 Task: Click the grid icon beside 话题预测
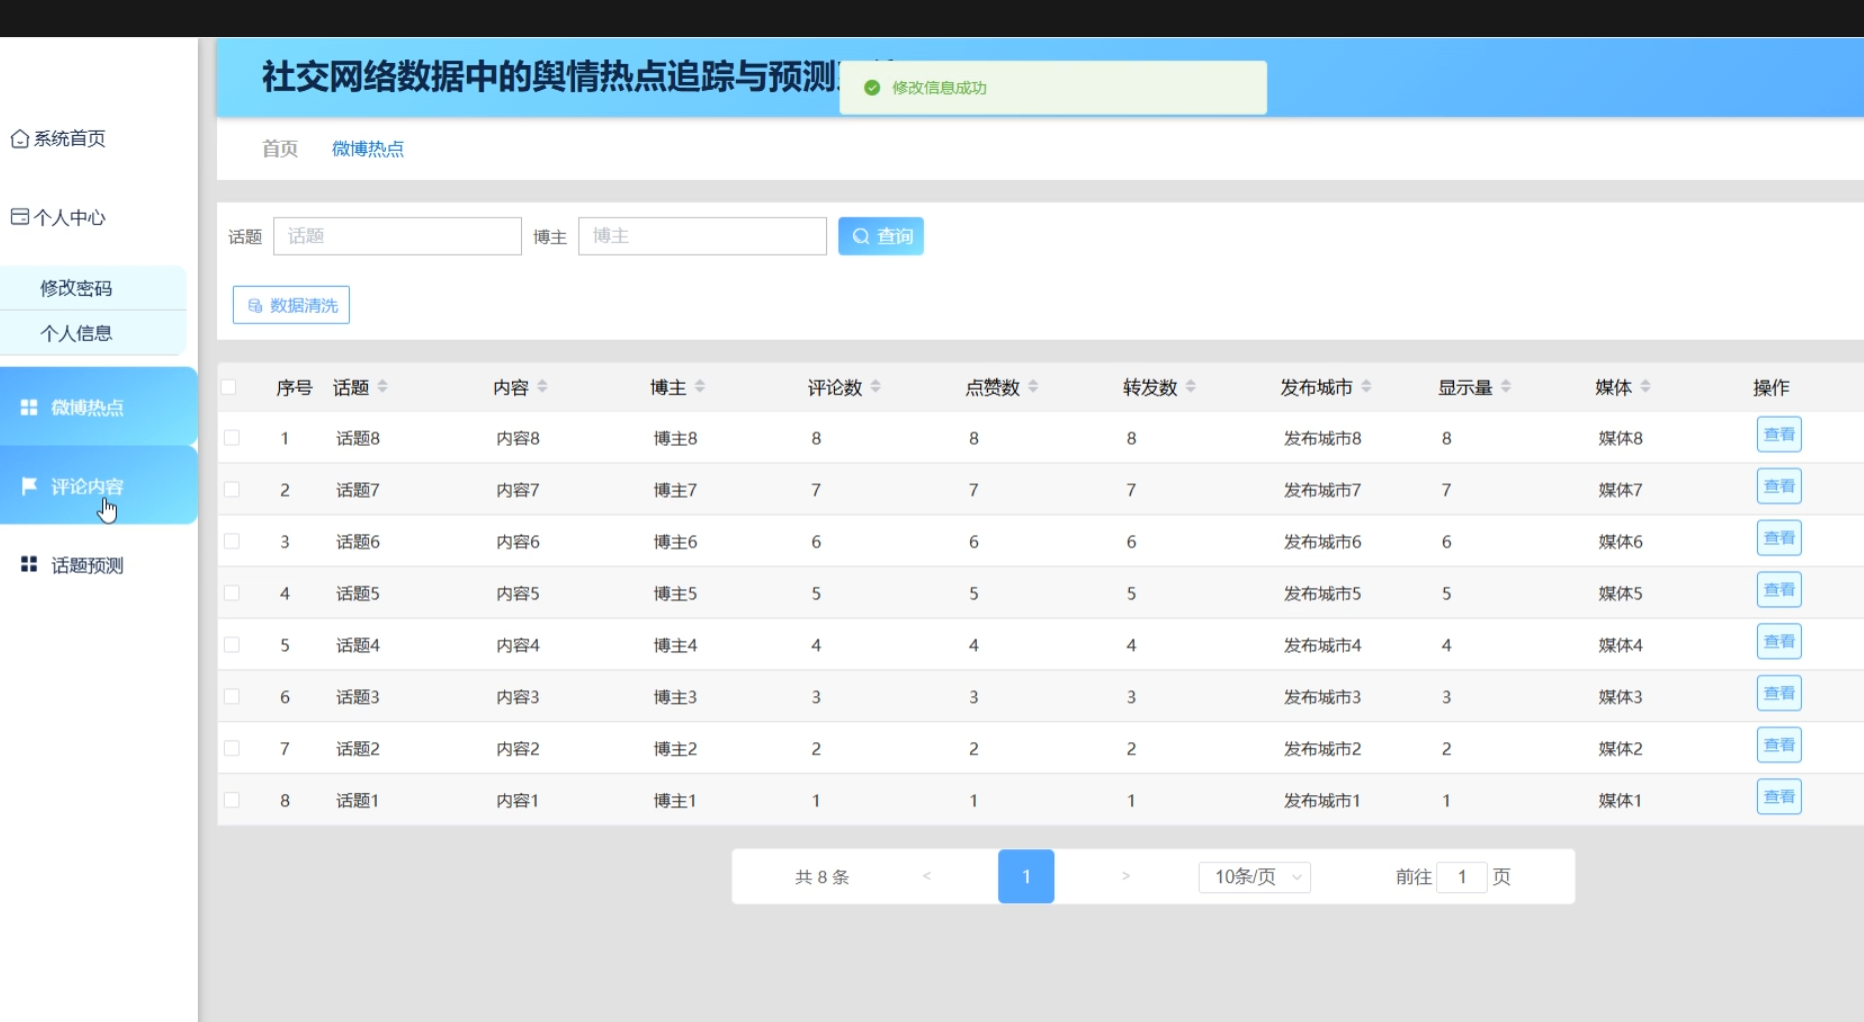[29, 565]
